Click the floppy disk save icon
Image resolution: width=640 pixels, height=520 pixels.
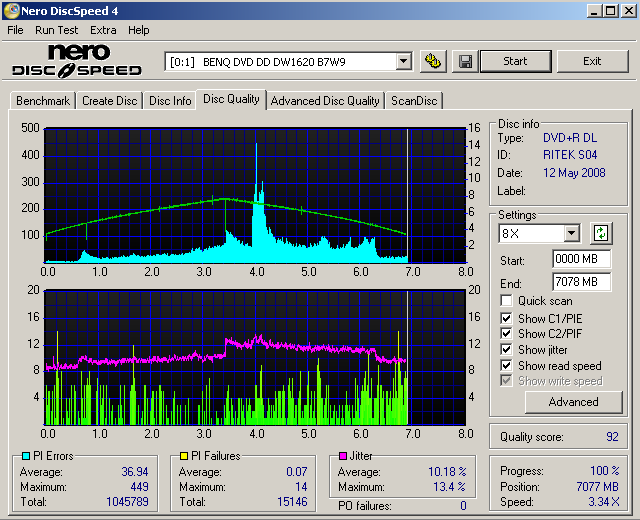point(465,62)
